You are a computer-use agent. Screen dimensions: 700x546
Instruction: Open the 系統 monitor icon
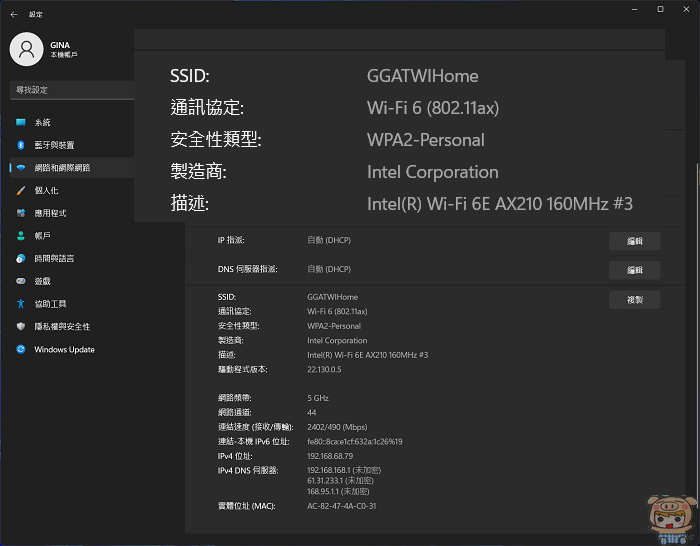click(20, 122)
